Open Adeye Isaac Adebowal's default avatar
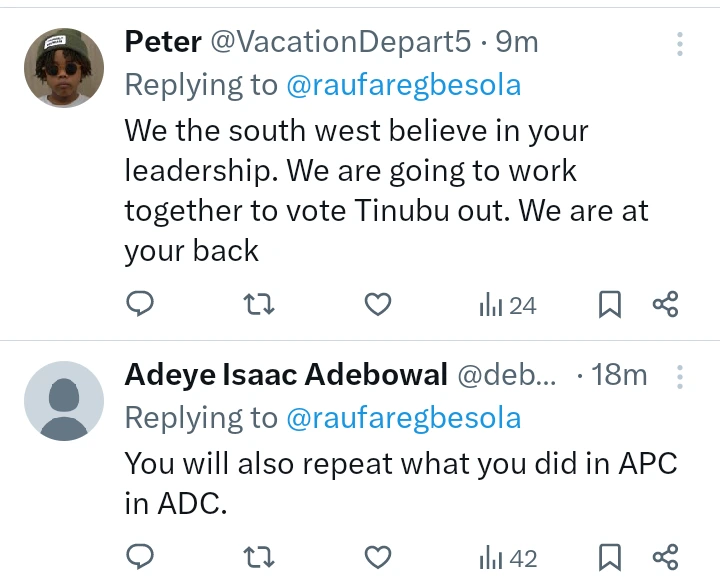The image size is (720, 587). pyautogui.click(x=63, y=400)
